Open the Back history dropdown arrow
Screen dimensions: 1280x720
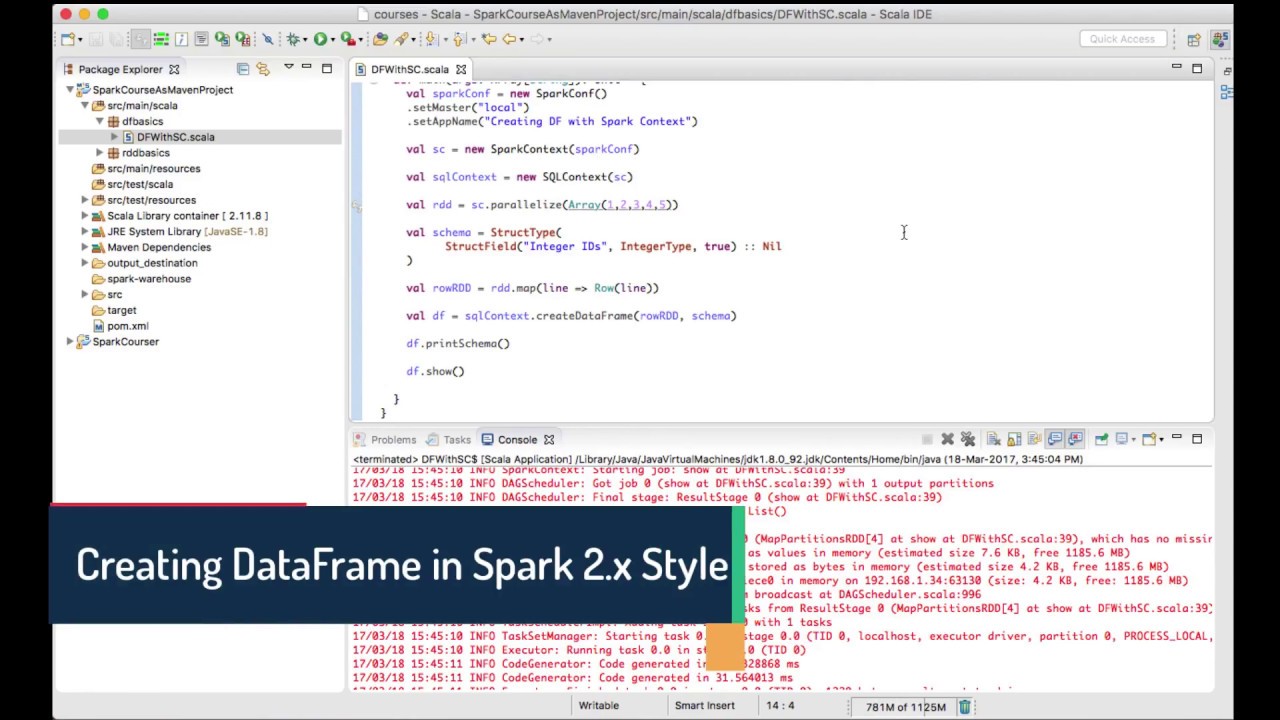click(522, 39)
